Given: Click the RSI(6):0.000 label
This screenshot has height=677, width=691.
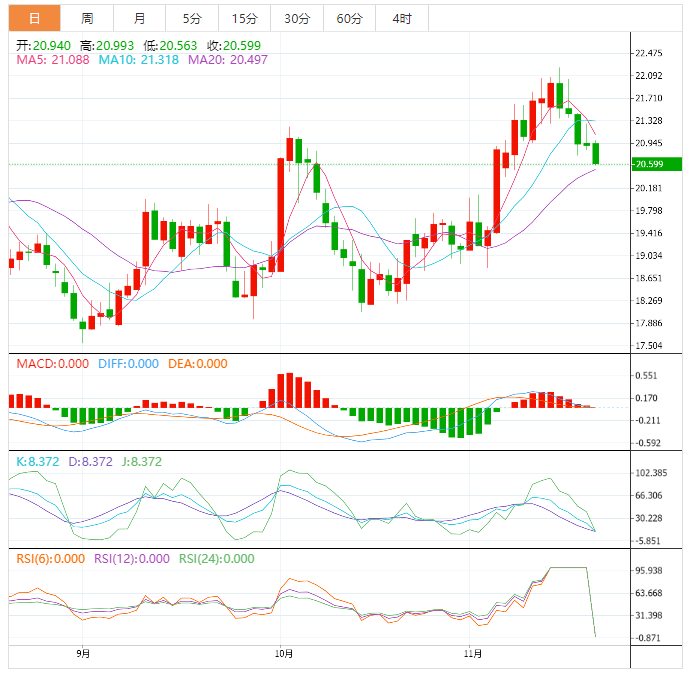Looking at the screenshot, I should [51, 559].
